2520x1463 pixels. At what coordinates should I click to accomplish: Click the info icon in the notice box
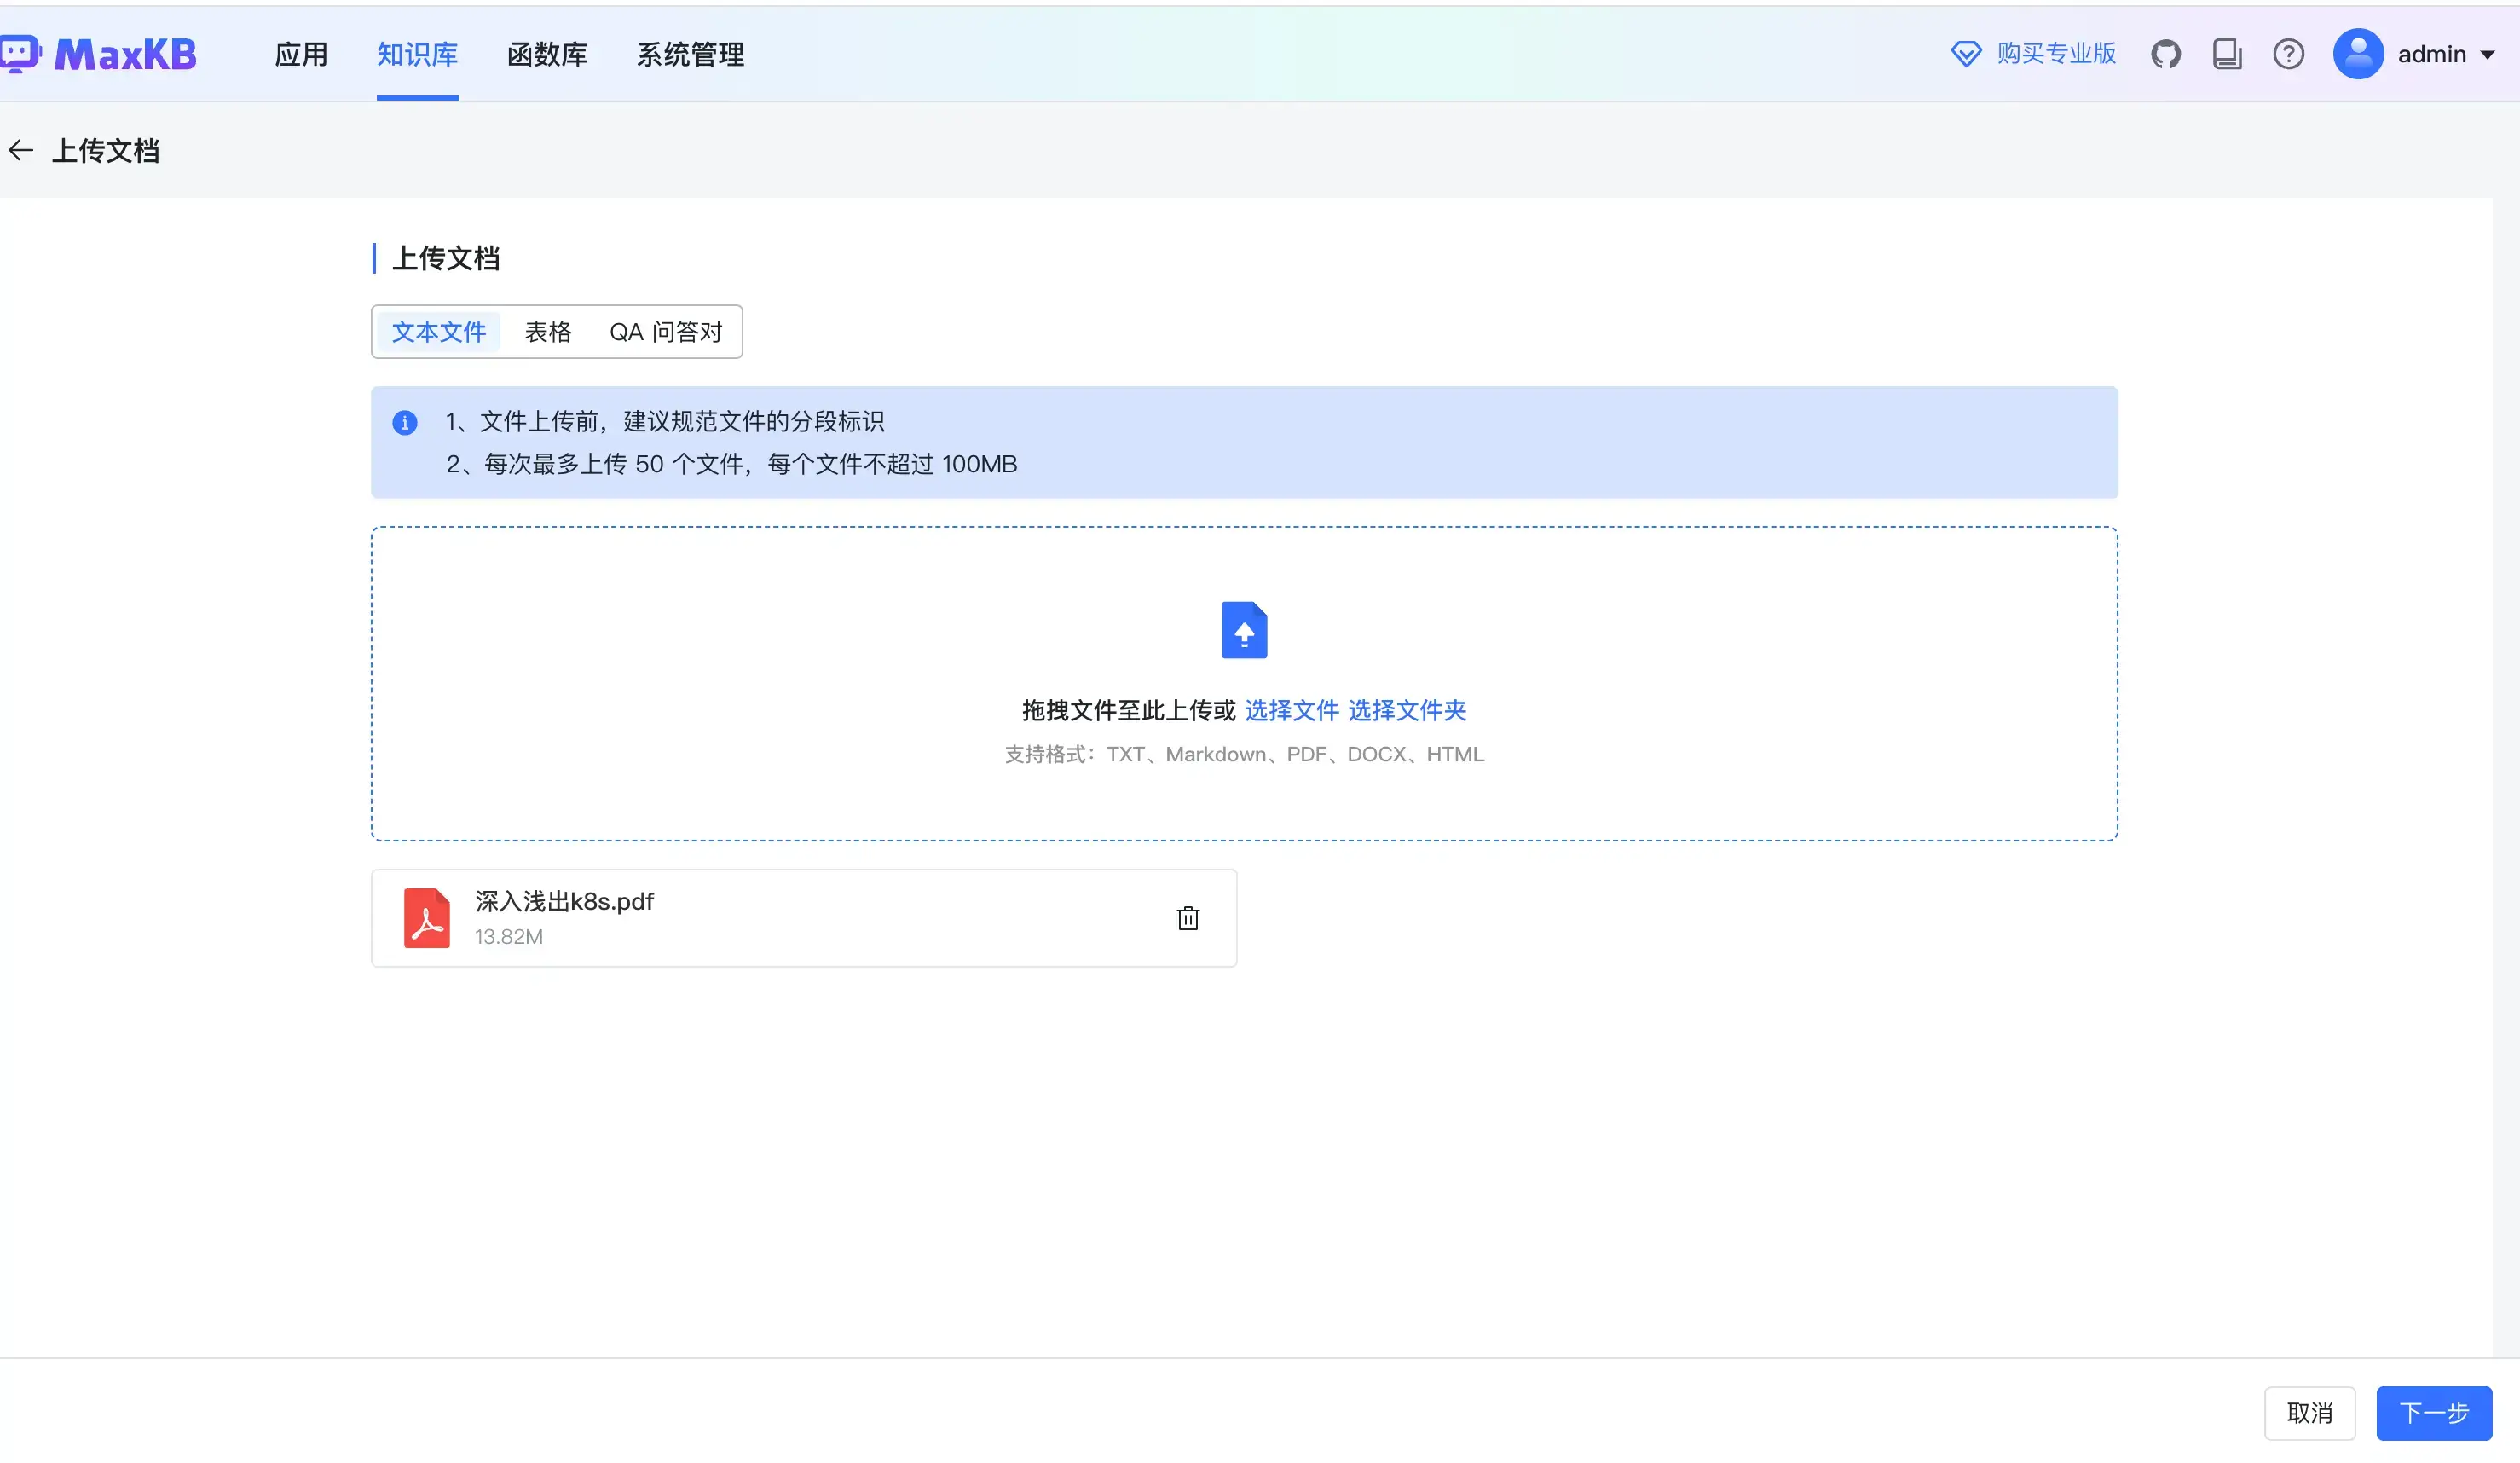[404, 423]
